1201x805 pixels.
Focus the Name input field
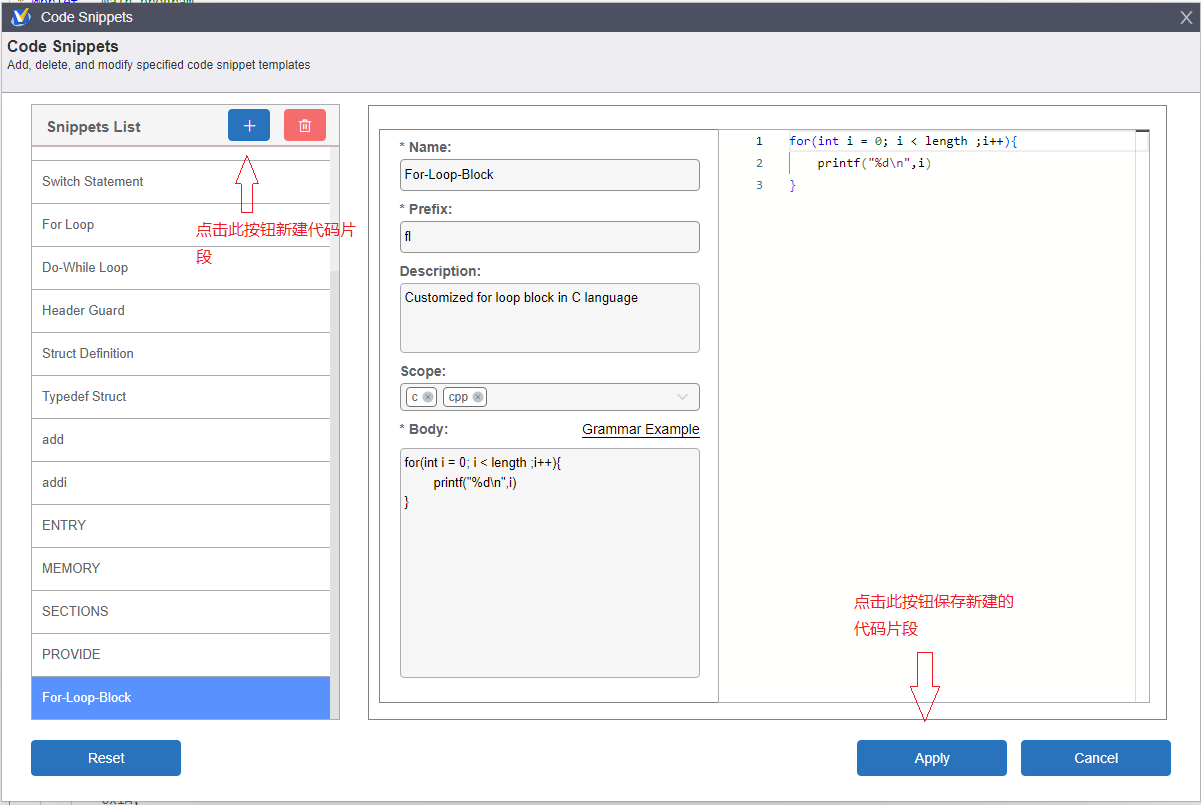pos(550,174)
